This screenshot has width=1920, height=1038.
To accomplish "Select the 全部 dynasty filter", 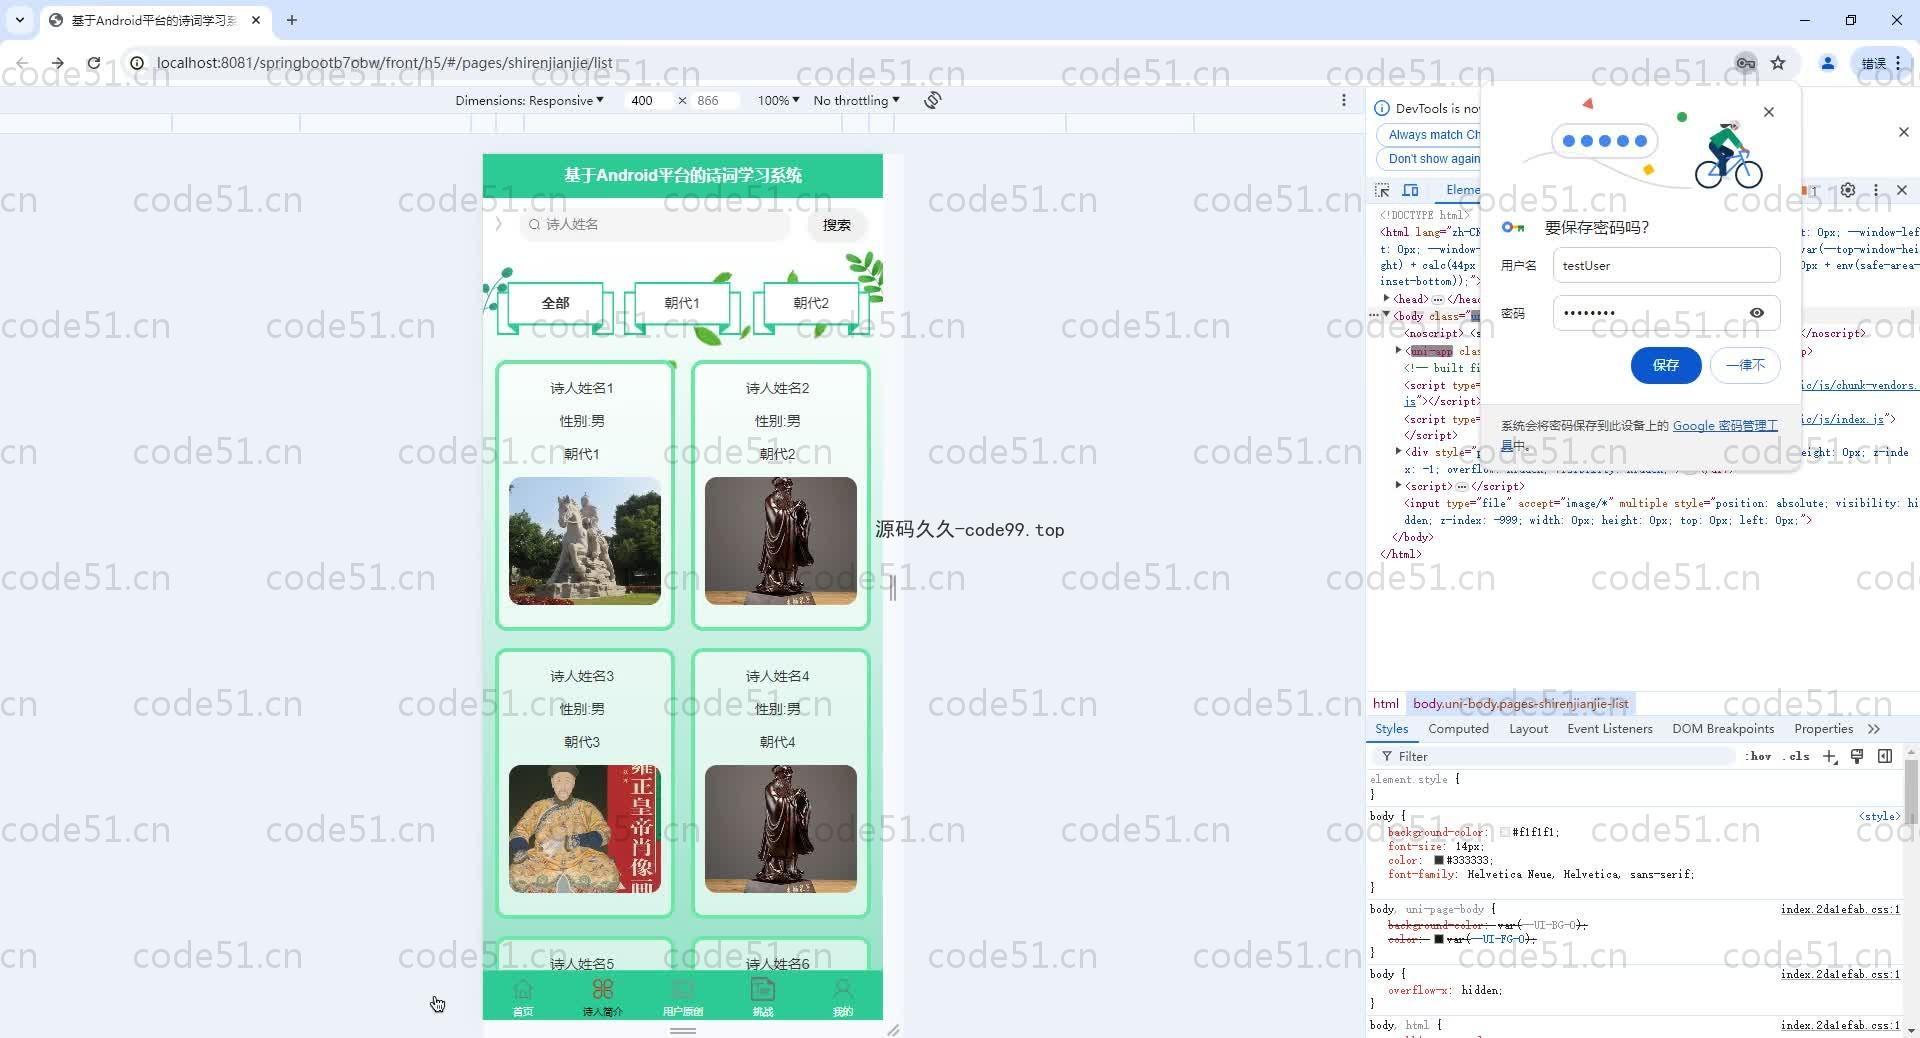I will [556, 303].
